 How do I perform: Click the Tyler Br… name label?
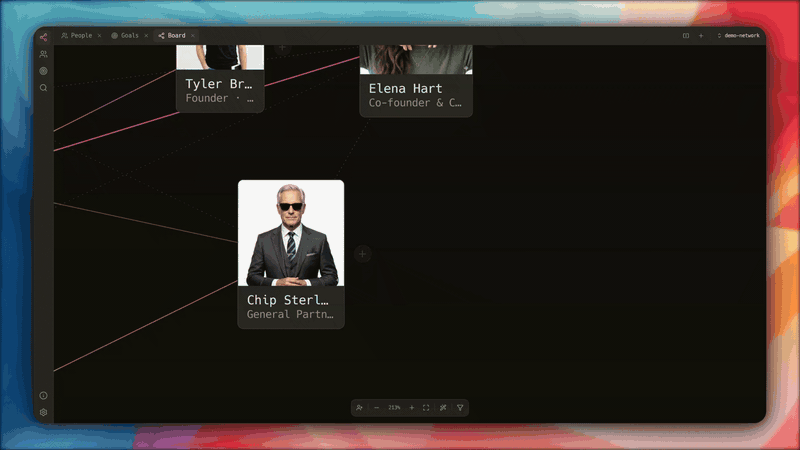click(x=219, y=84)
